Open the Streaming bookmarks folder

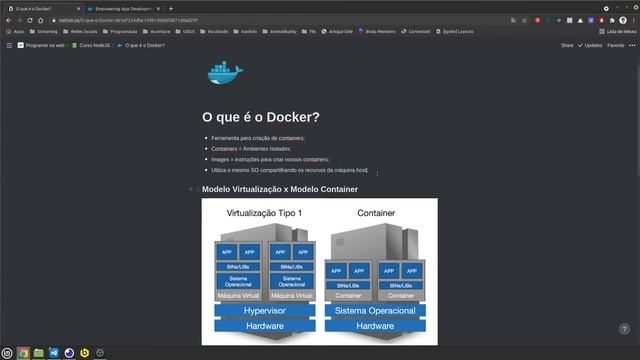[x=44, y=31]
